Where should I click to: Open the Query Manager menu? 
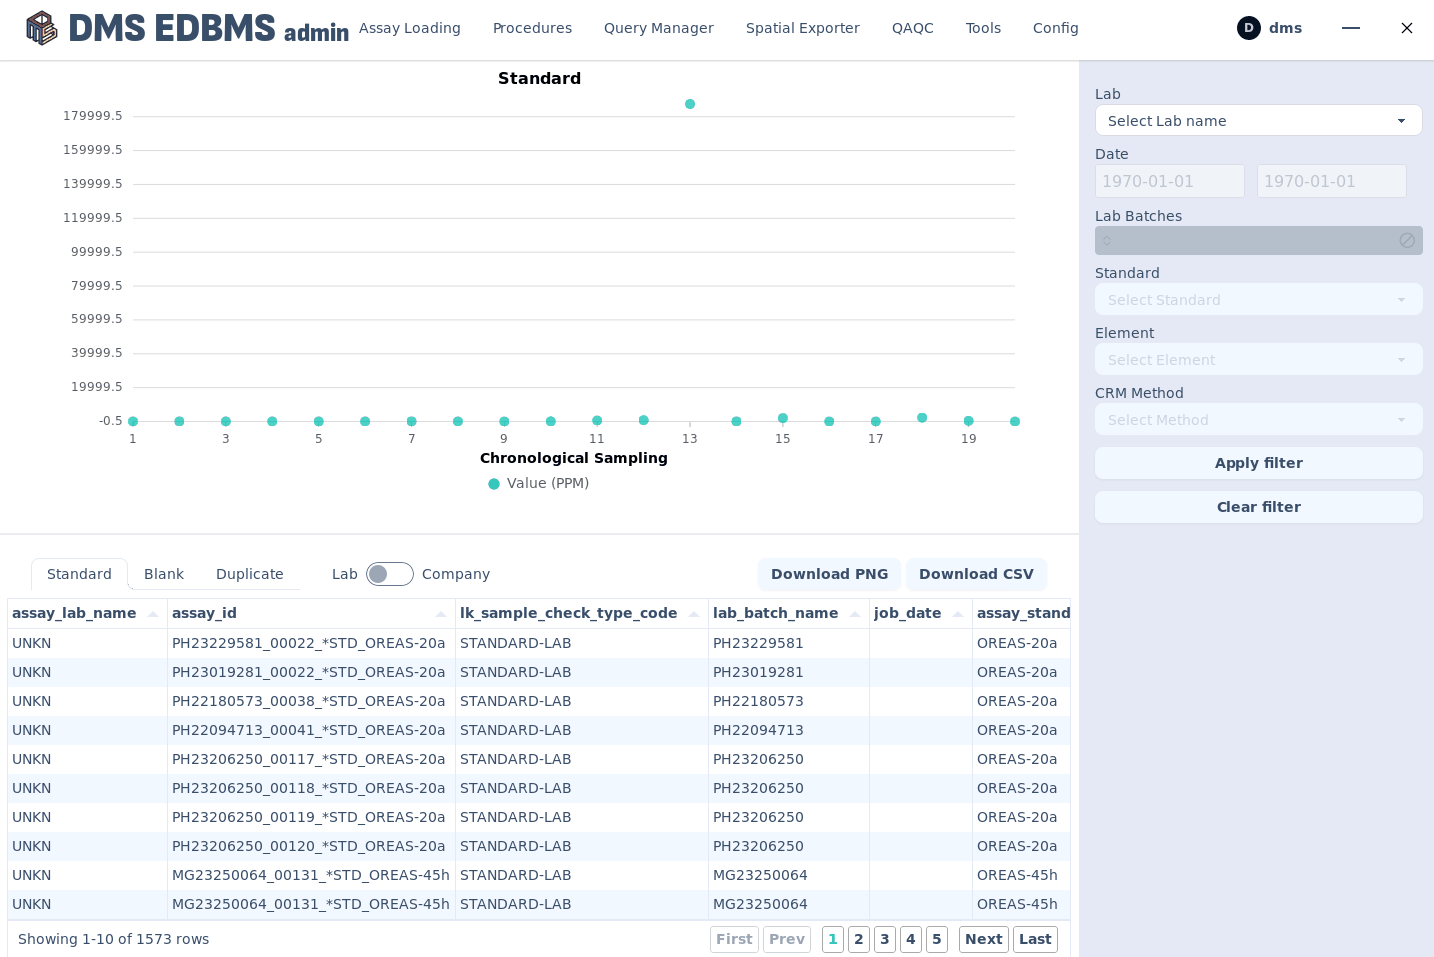pos(658,28)
